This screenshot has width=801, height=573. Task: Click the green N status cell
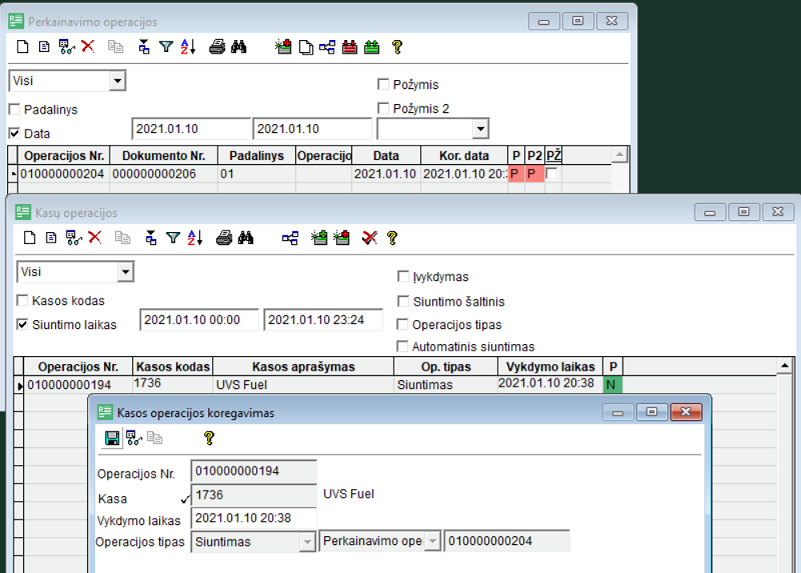[x=613, y=384]
